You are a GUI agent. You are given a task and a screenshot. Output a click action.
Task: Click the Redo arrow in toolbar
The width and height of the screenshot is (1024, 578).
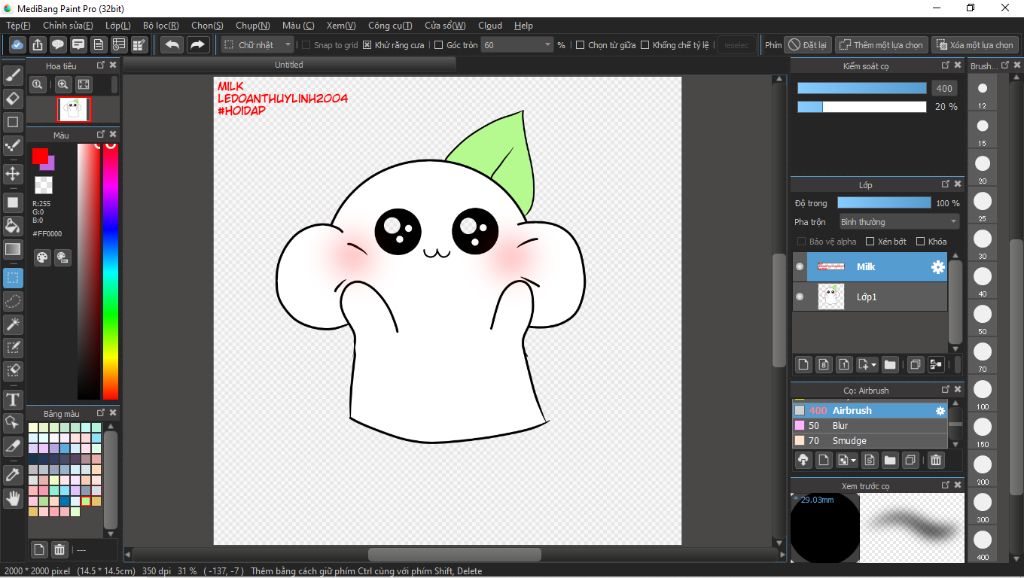(x=197, y=44)
